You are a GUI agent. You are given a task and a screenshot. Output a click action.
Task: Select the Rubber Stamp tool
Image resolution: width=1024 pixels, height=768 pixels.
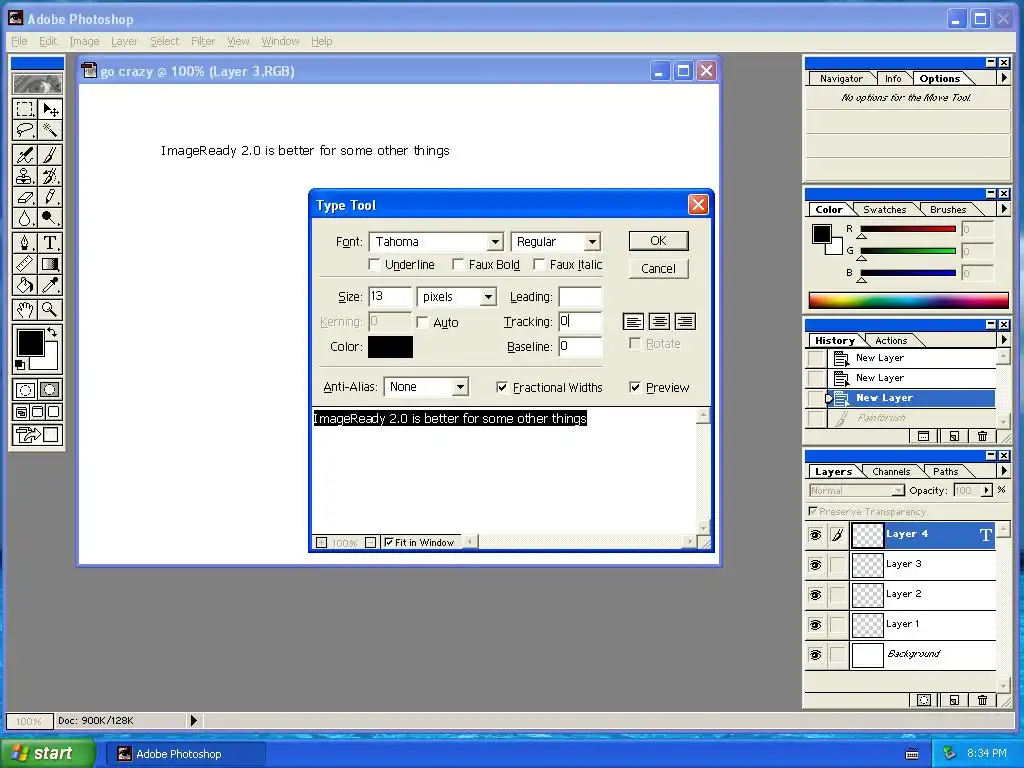pyautogui.click(x=25, y=176)
